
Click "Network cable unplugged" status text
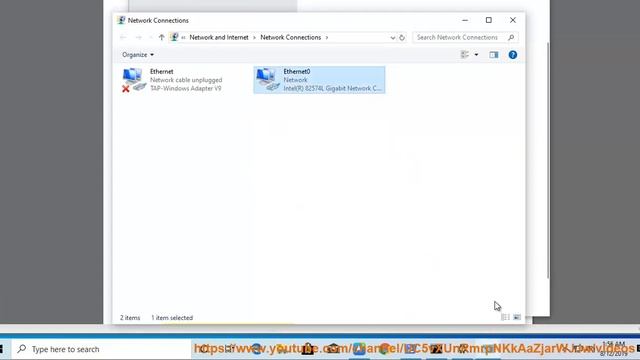pos(186,80)
